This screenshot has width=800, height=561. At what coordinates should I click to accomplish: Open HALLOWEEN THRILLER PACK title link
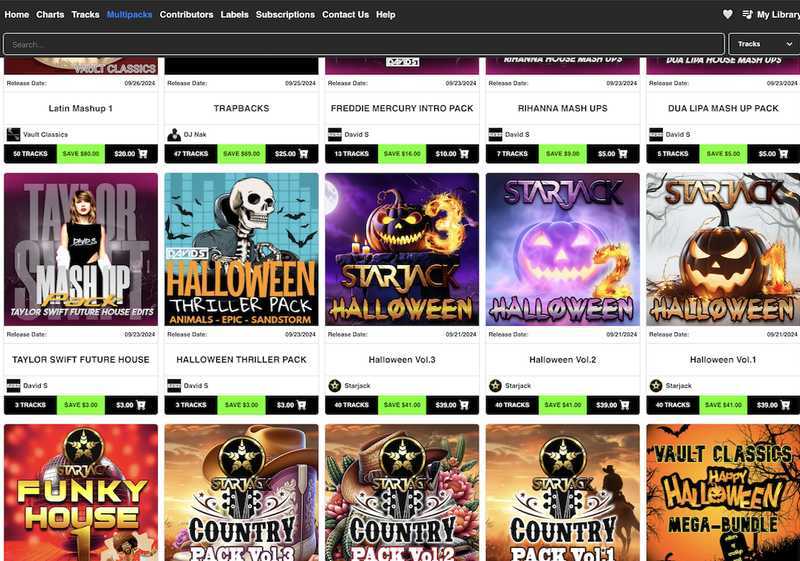[241, 360]
